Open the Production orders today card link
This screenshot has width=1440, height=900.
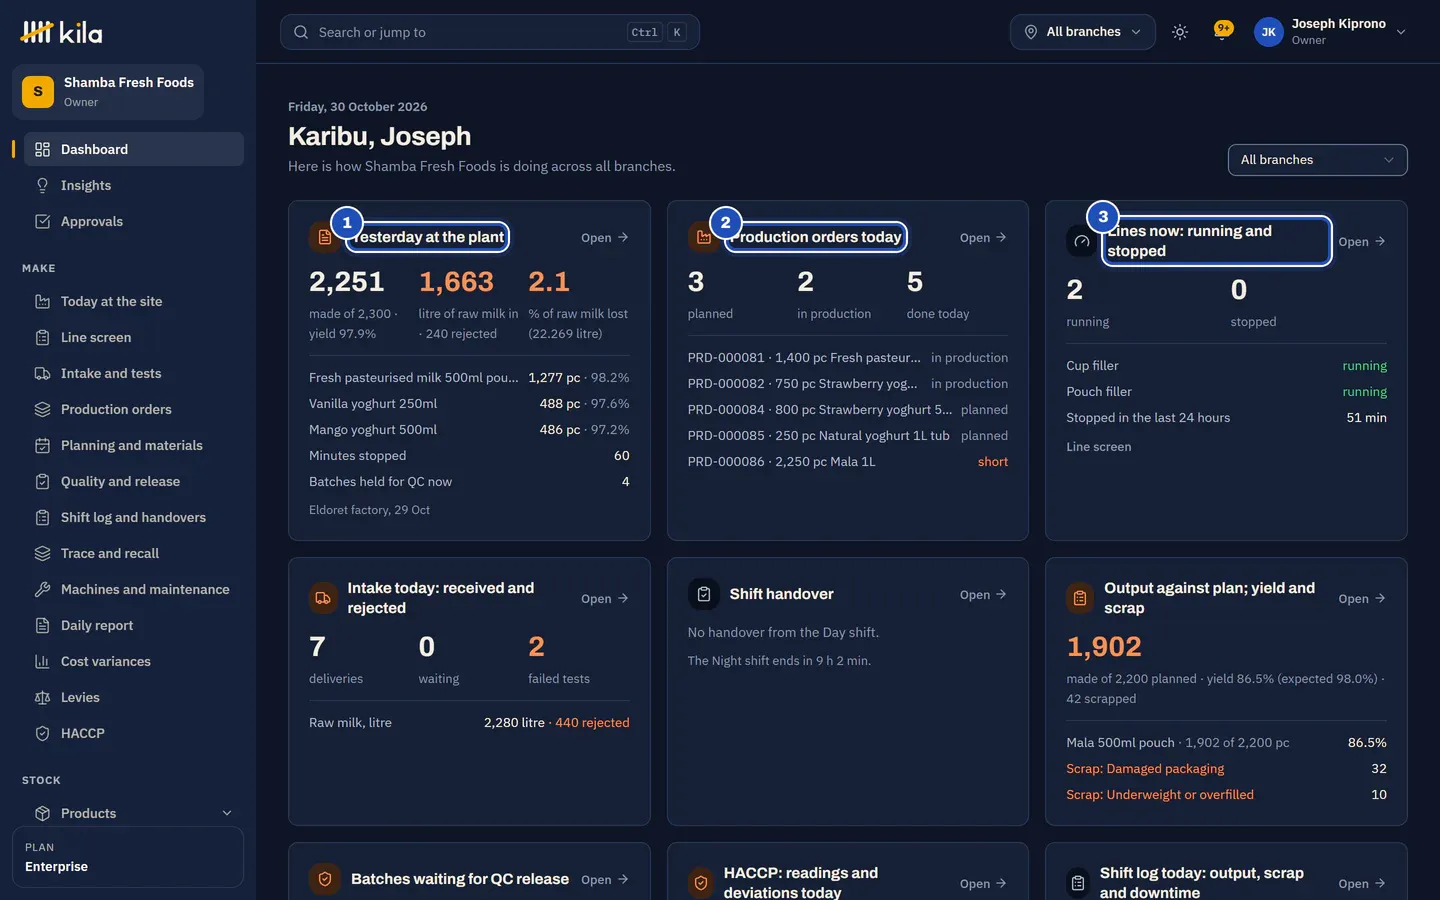[983, 237]
